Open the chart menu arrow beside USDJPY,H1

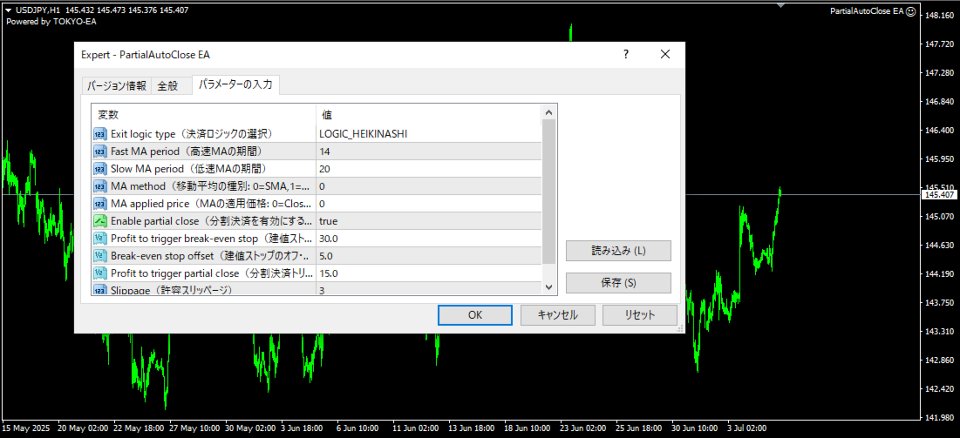click(x=9, y=10)
